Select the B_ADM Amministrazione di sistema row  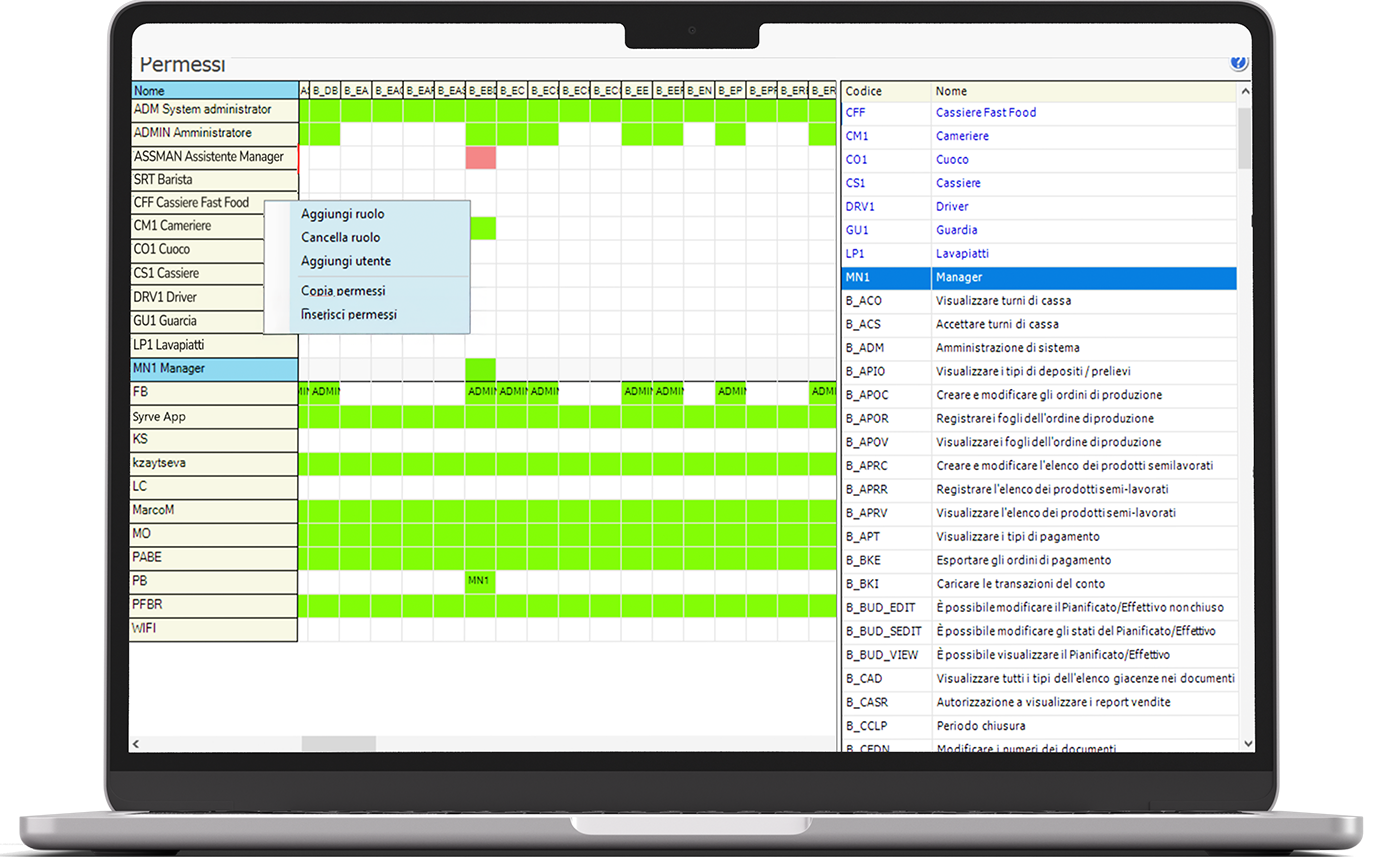[1000, 348]
